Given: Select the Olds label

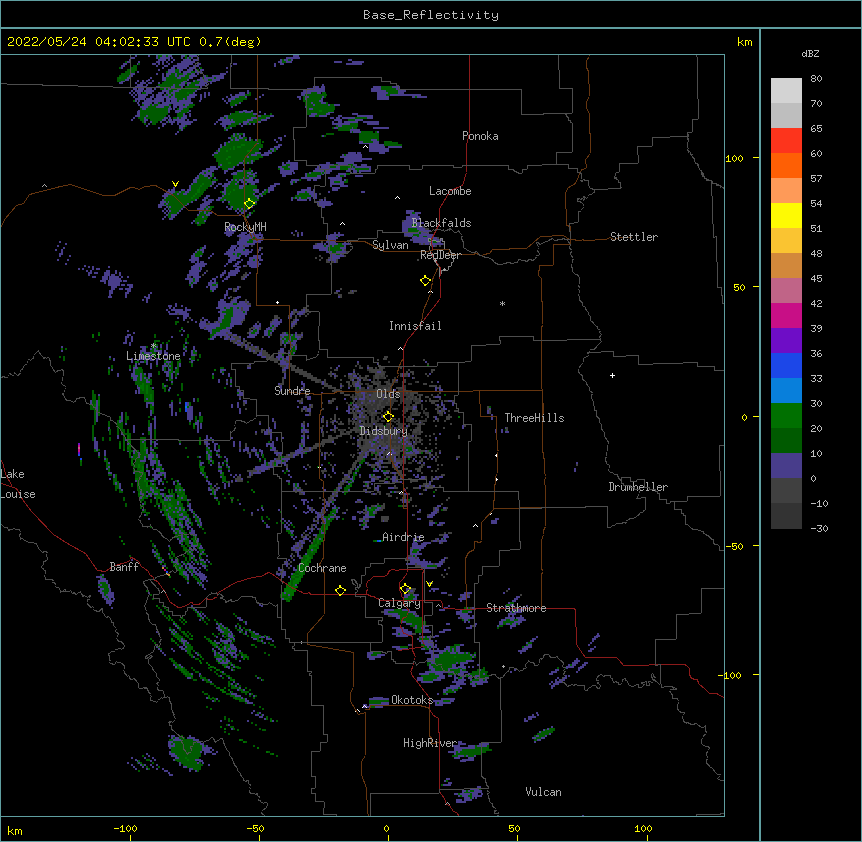Looking at the screenshot, I should [x=388, y=394].
